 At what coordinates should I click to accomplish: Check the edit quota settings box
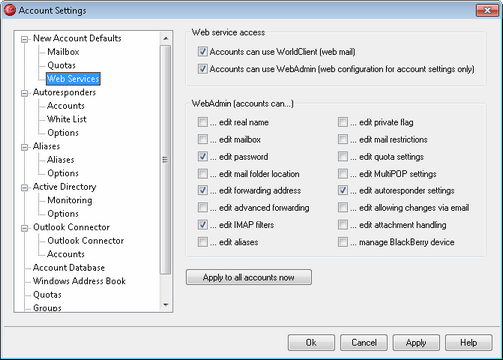(x=343, y=156)
